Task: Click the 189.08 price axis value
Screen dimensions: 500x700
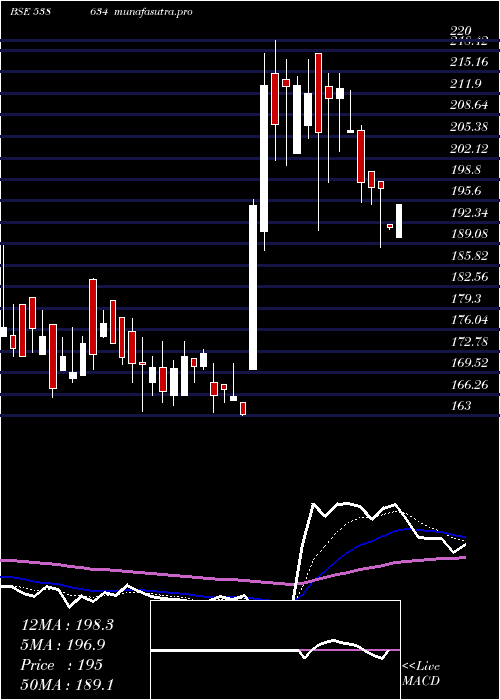Action: [x=469, y=234]
